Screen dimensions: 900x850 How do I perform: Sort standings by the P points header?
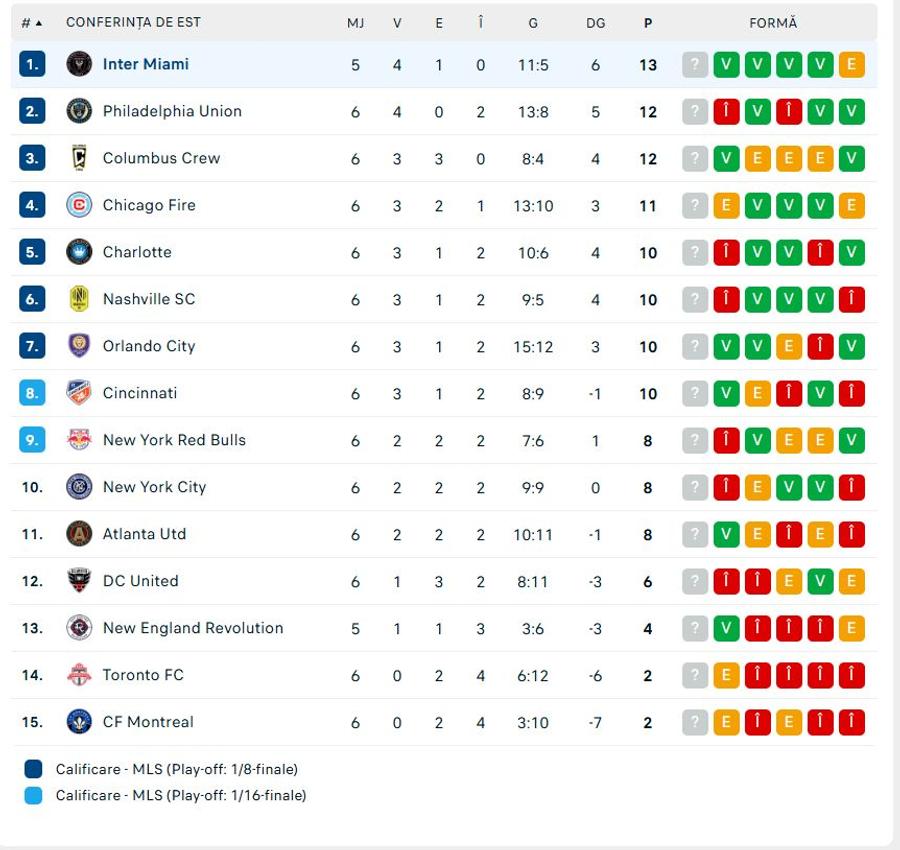click(648, 23)
